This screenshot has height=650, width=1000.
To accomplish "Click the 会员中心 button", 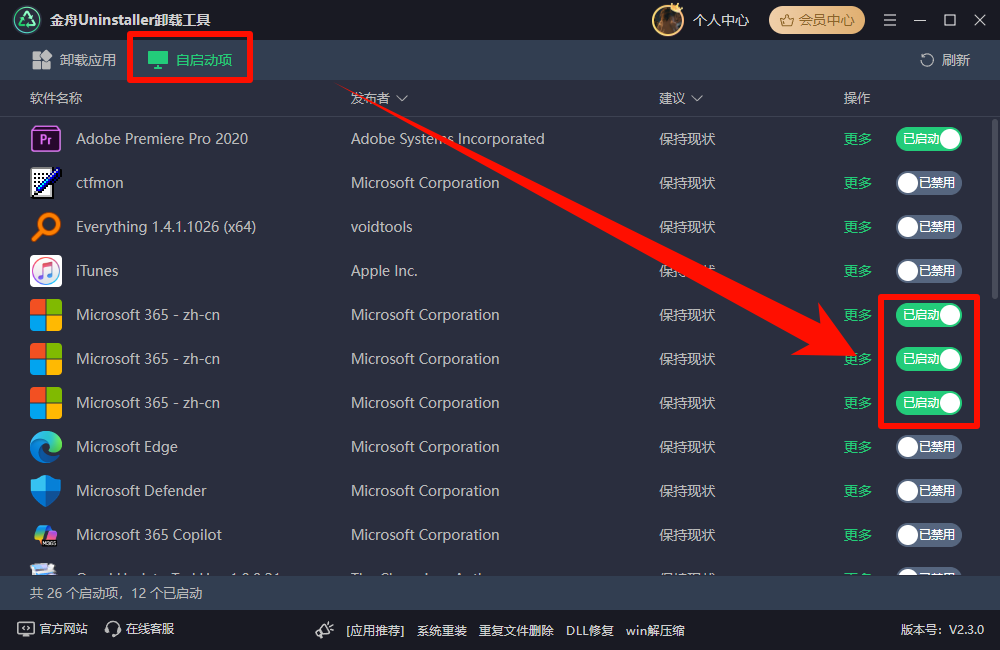I will (816, 19).
